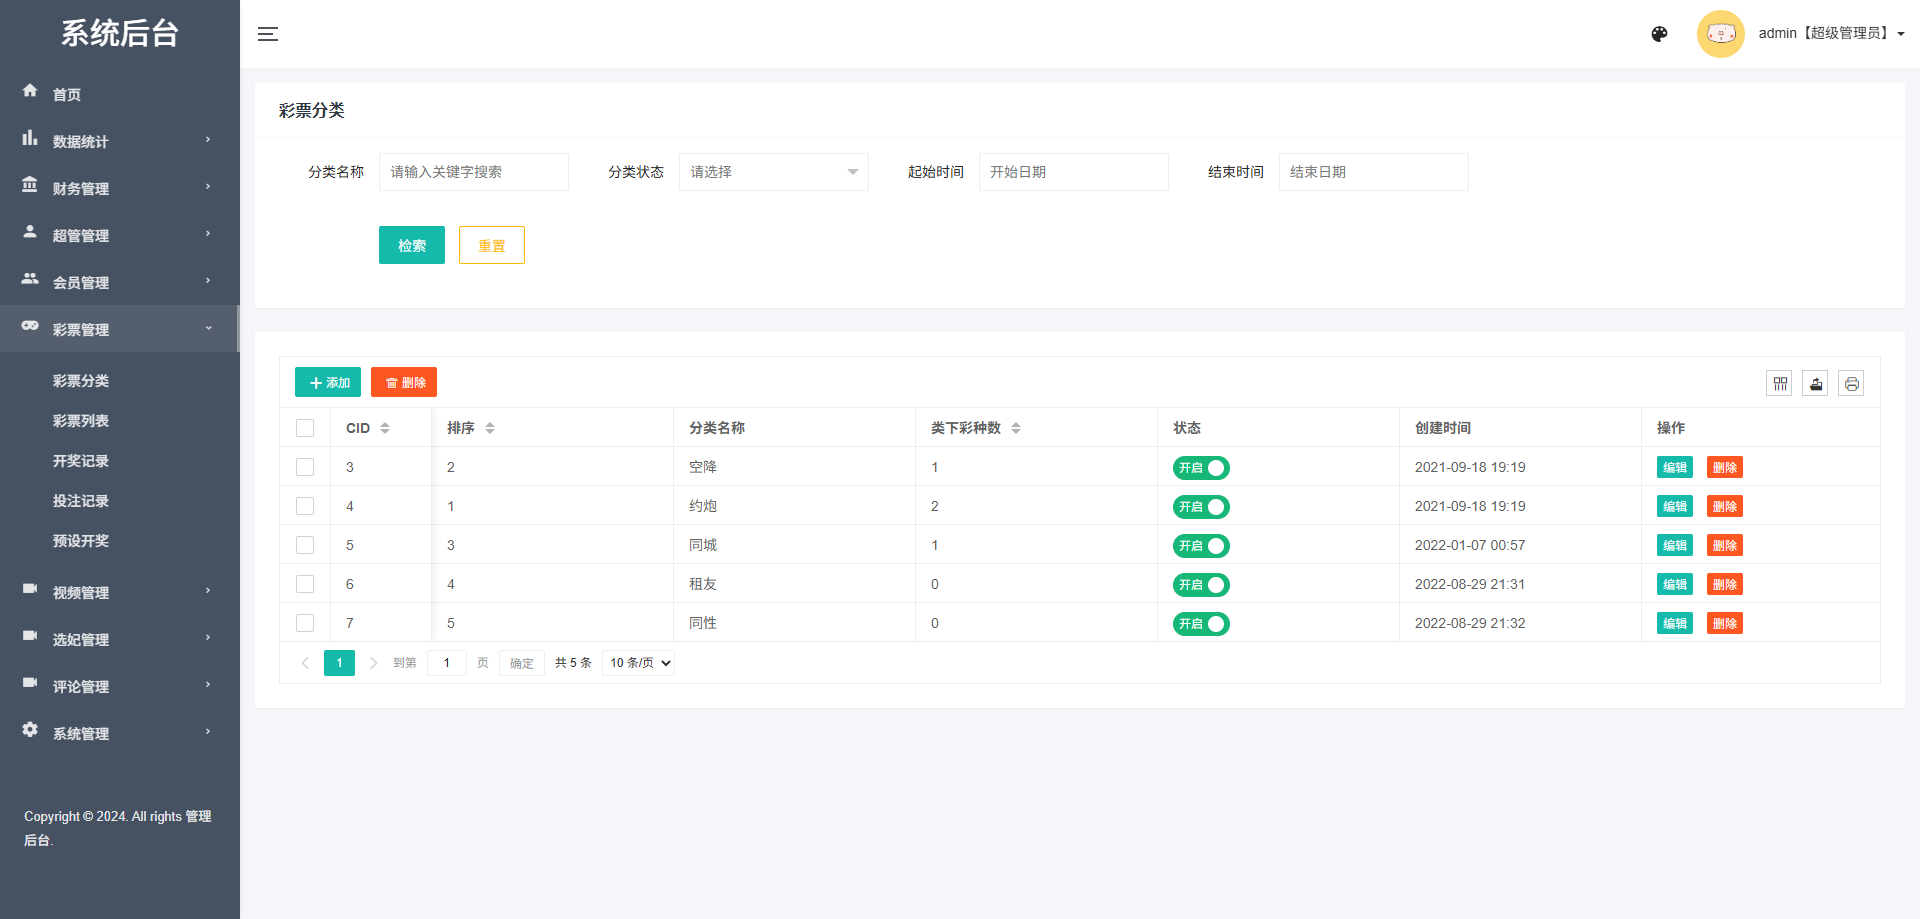Open the theme palette color picker in the header
Viewport: 1920px width, 919px height.
(1659, 33)
